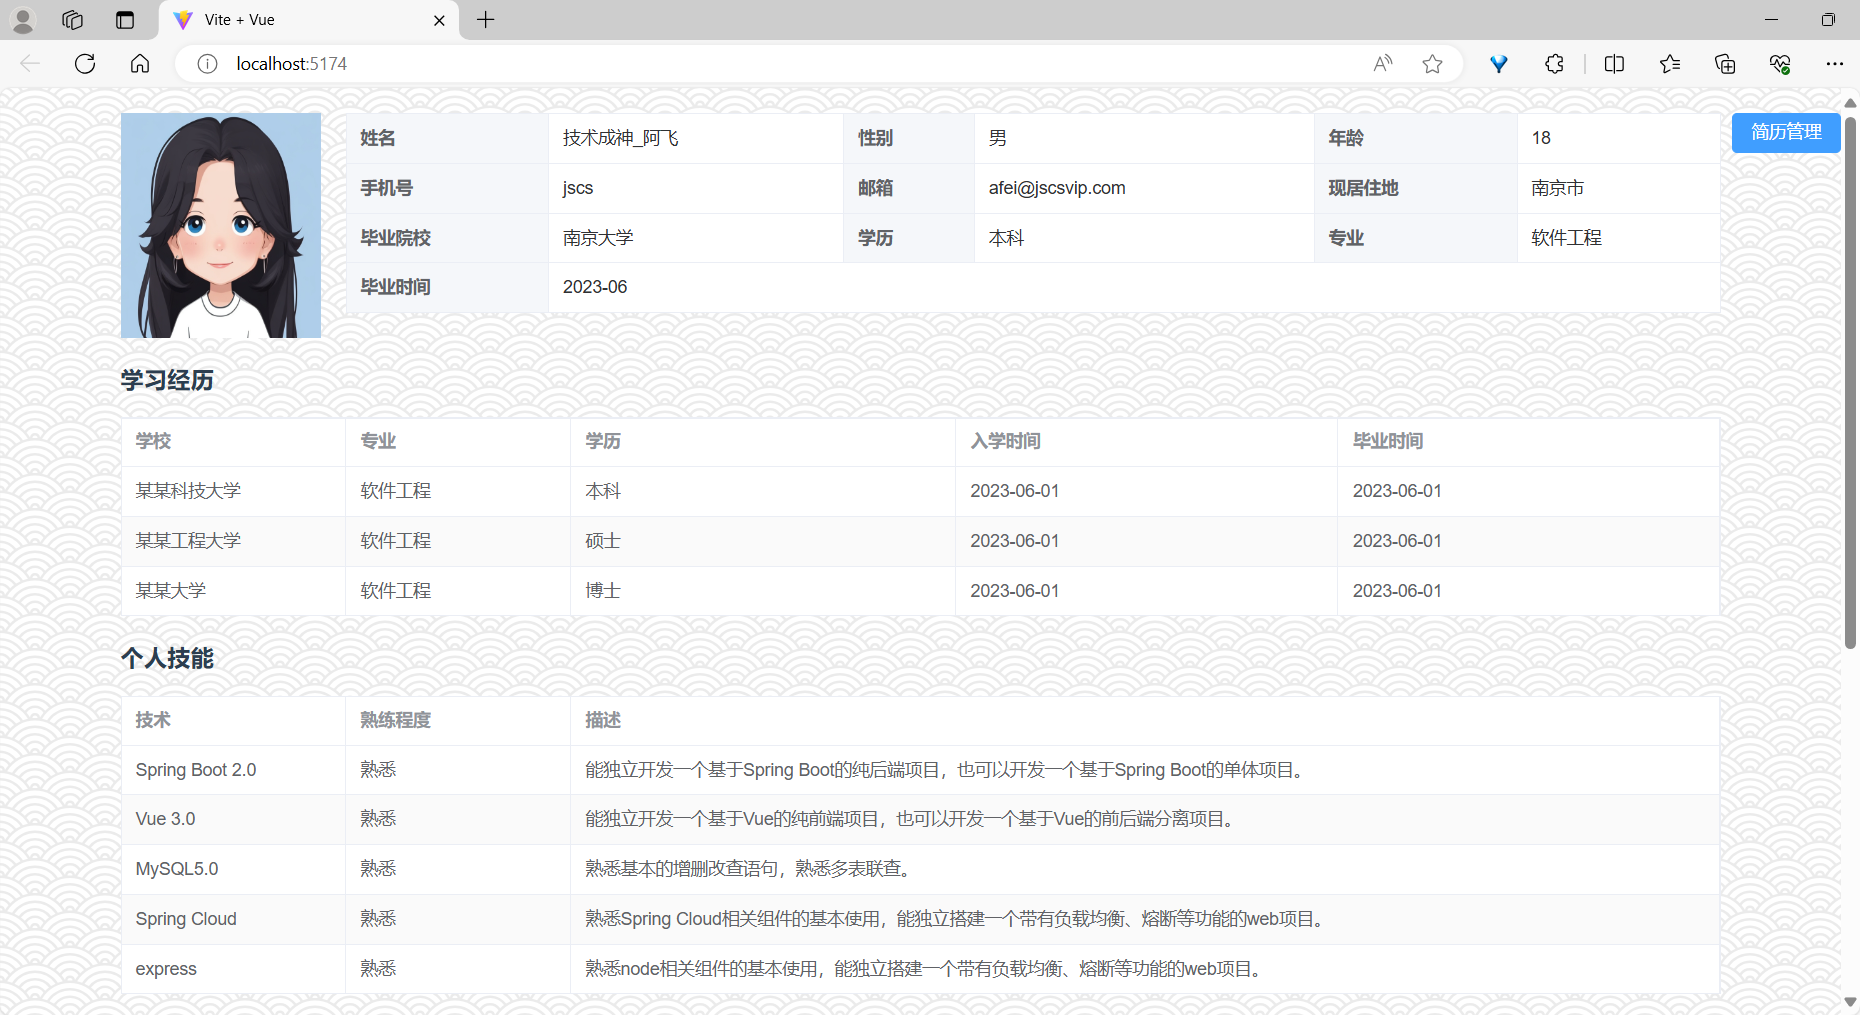Select the Vite + Vue tab

tap(308, 20)
